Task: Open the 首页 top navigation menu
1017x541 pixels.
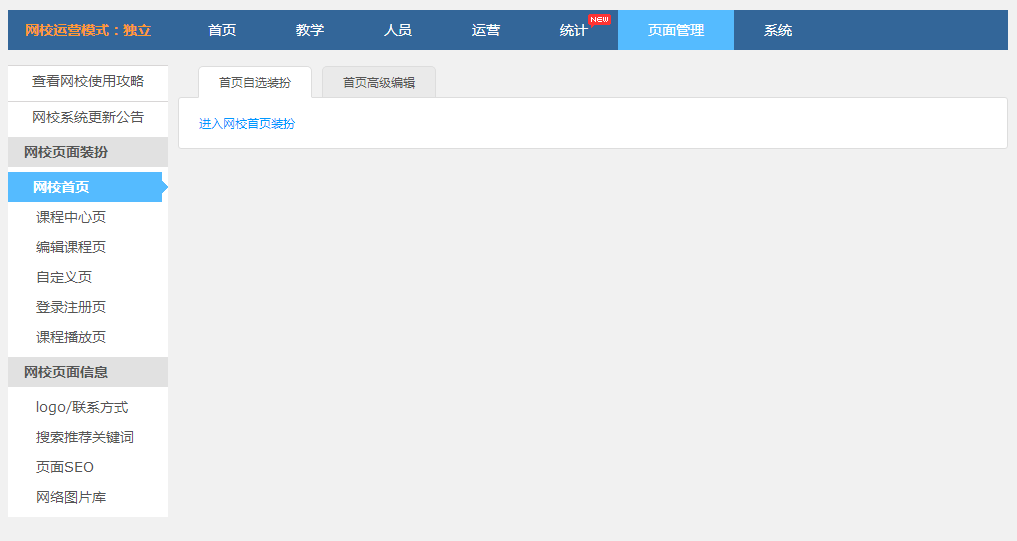Action: coord(222,30)
